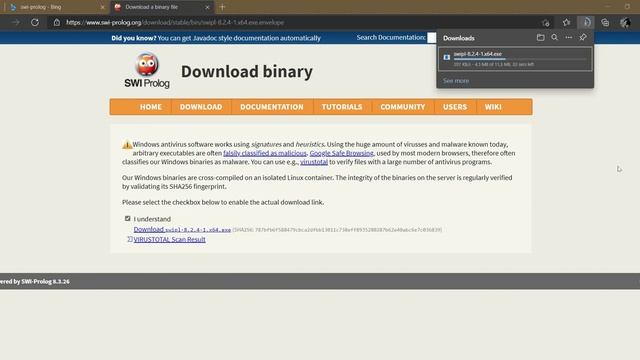This screenshot has height=360, width=640.
Task: Close the swi-prolog Bing tab
Action: (x=102, y=7)
